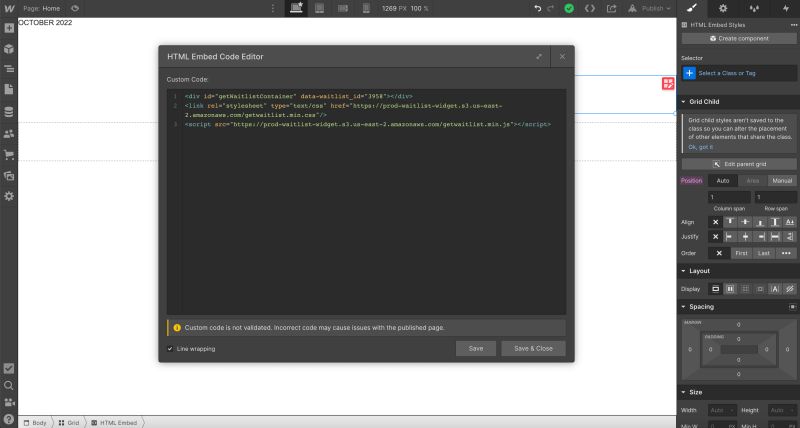This screenshot has height=428, width=800.
Task: Switch to mobile landscape breakpoint
Action: (x=343, y=8)
